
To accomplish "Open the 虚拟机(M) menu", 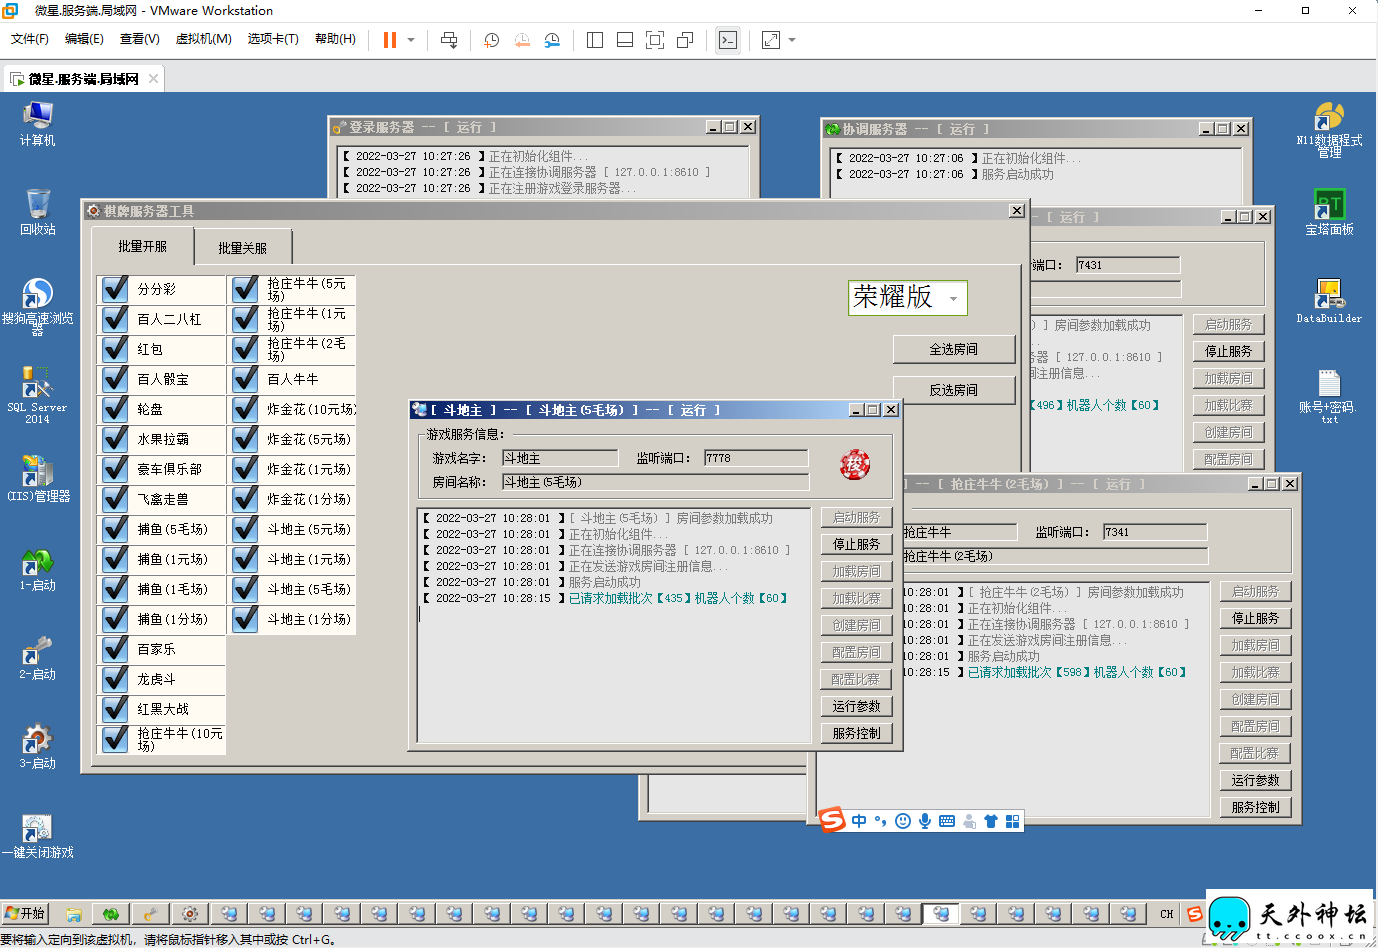I will click(x=203, y=39).
